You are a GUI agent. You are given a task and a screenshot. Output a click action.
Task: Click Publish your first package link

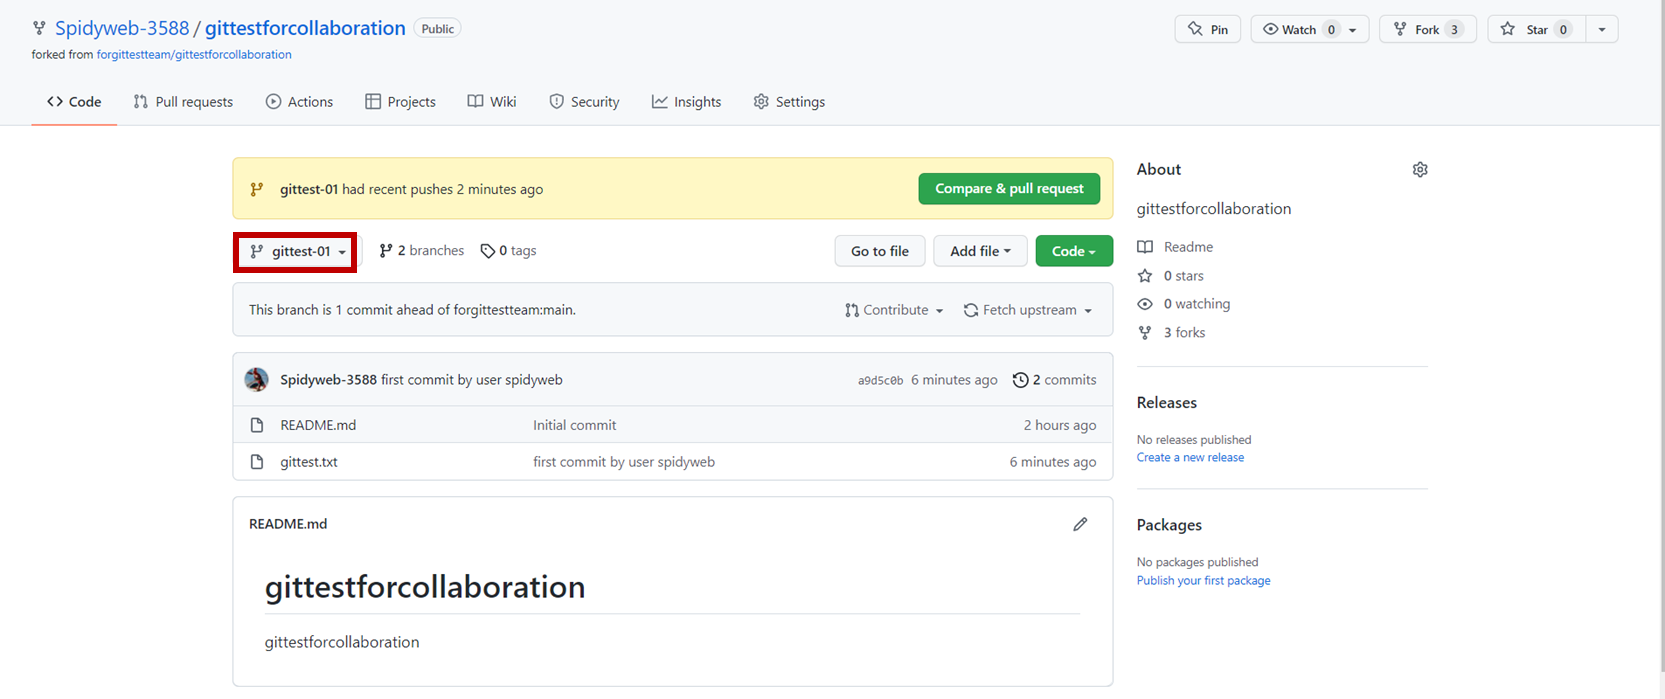click(x=1203, y=581)
